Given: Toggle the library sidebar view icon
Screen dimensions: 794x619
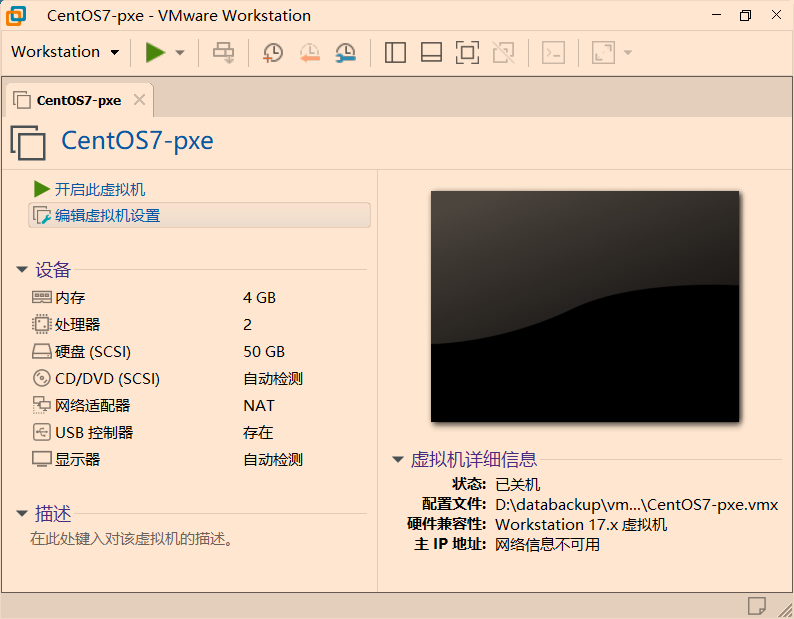Looking at the screenshot, I should pos(395,53).
